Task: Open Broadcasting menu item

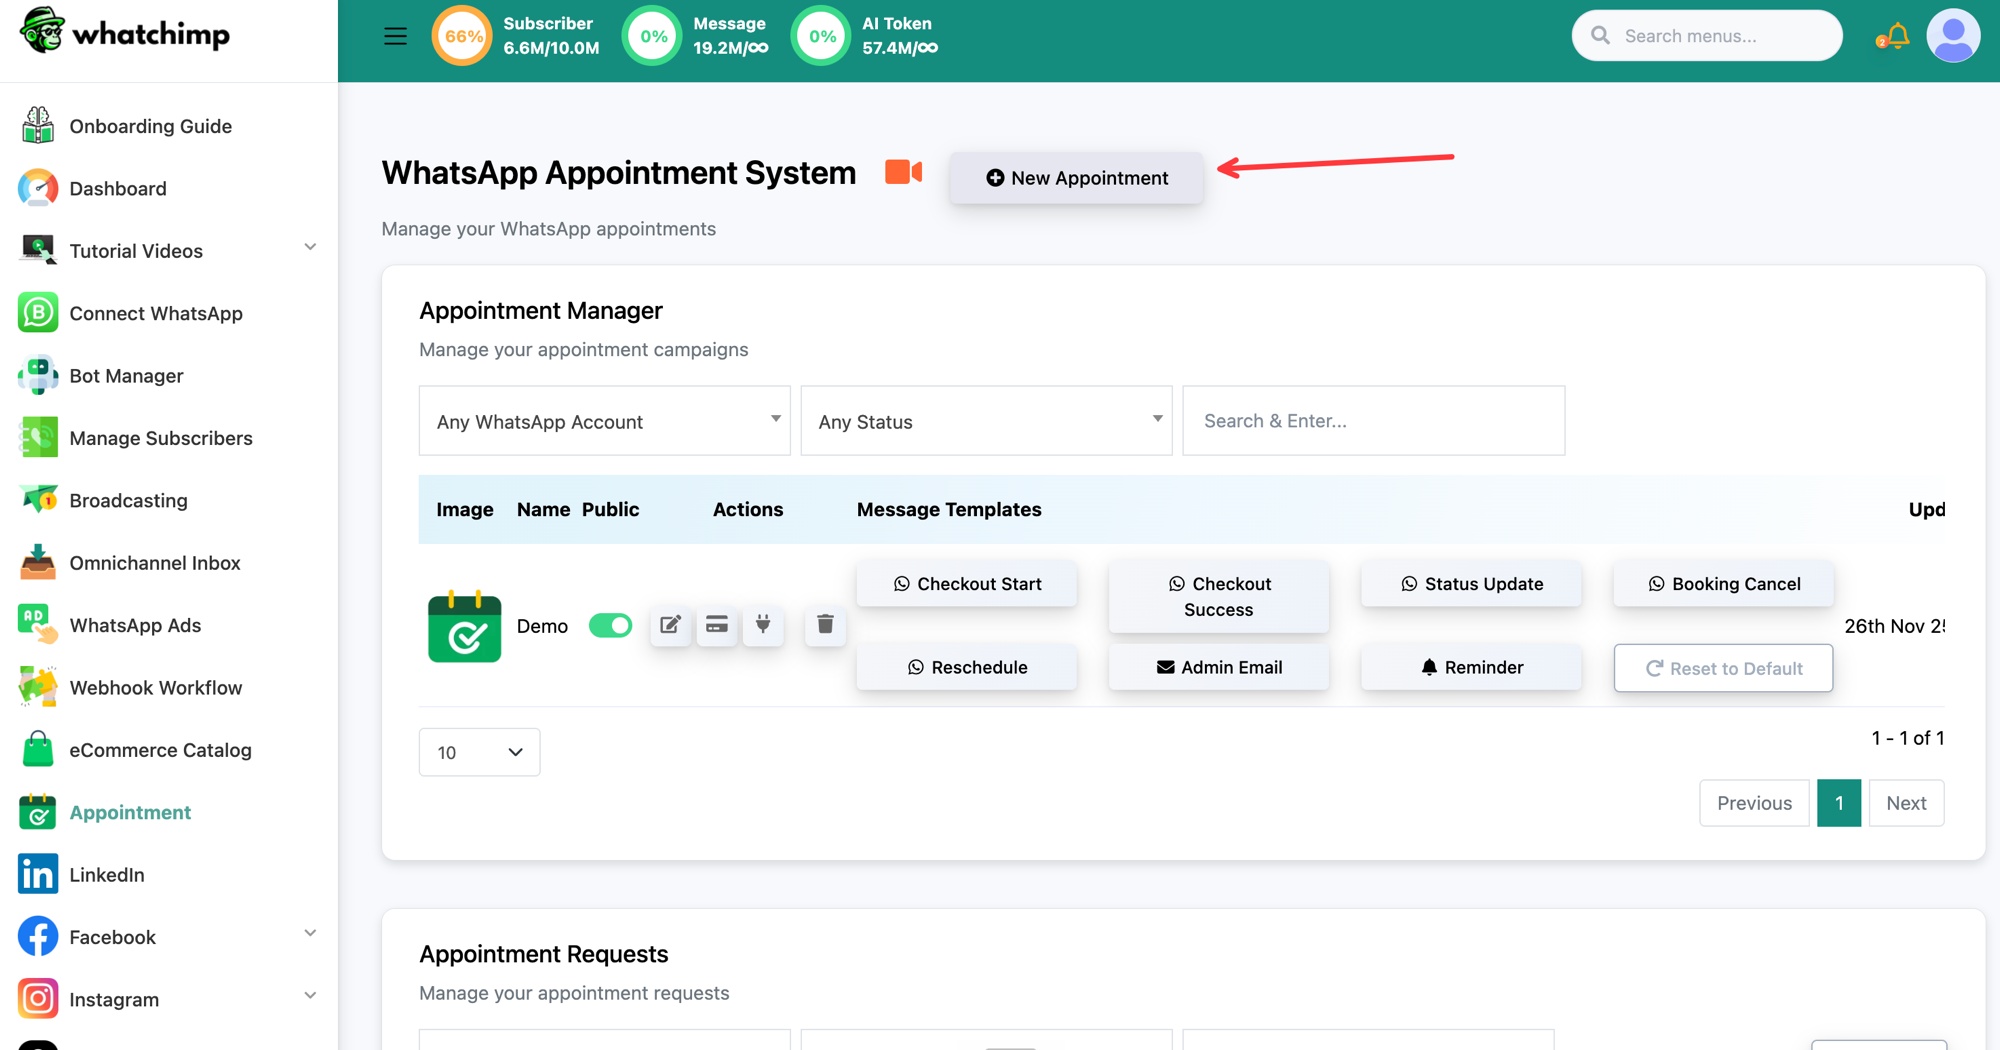Action: [128, 500]
